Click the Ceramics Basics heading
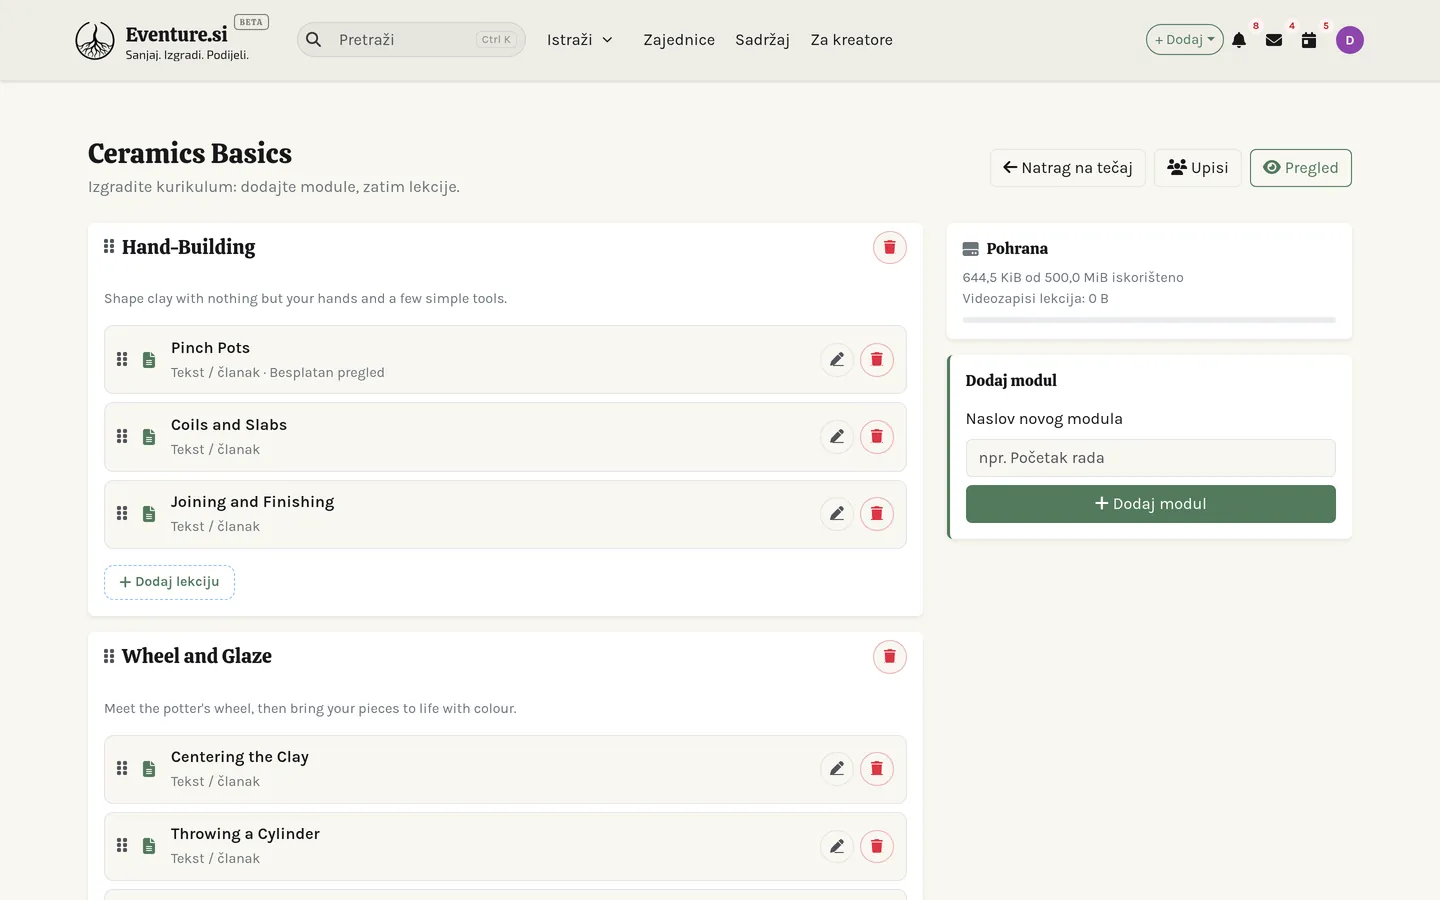 (x=190, y=153)
